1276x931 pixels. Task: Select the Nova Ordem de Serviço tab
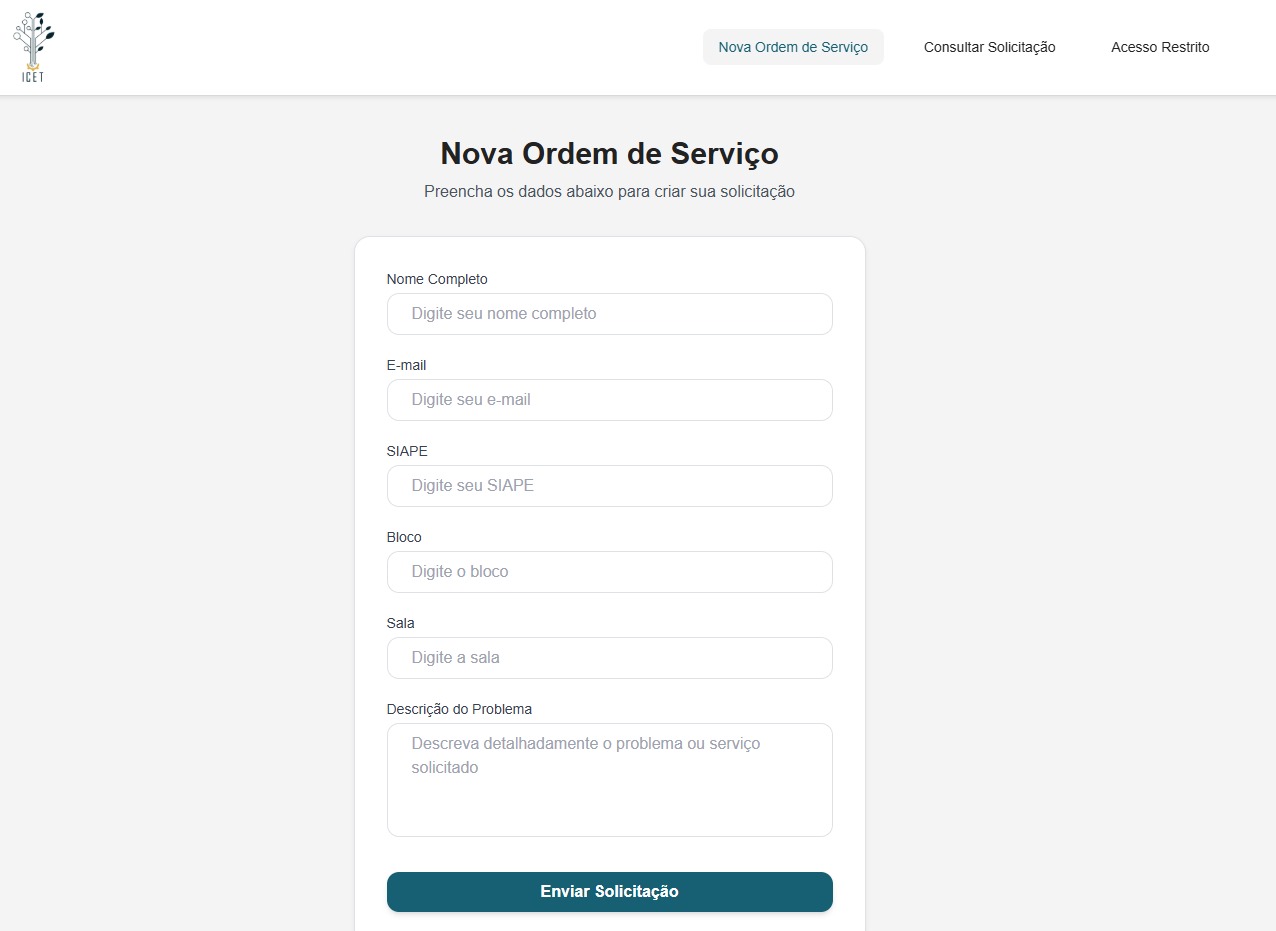[x=793, y=46]
